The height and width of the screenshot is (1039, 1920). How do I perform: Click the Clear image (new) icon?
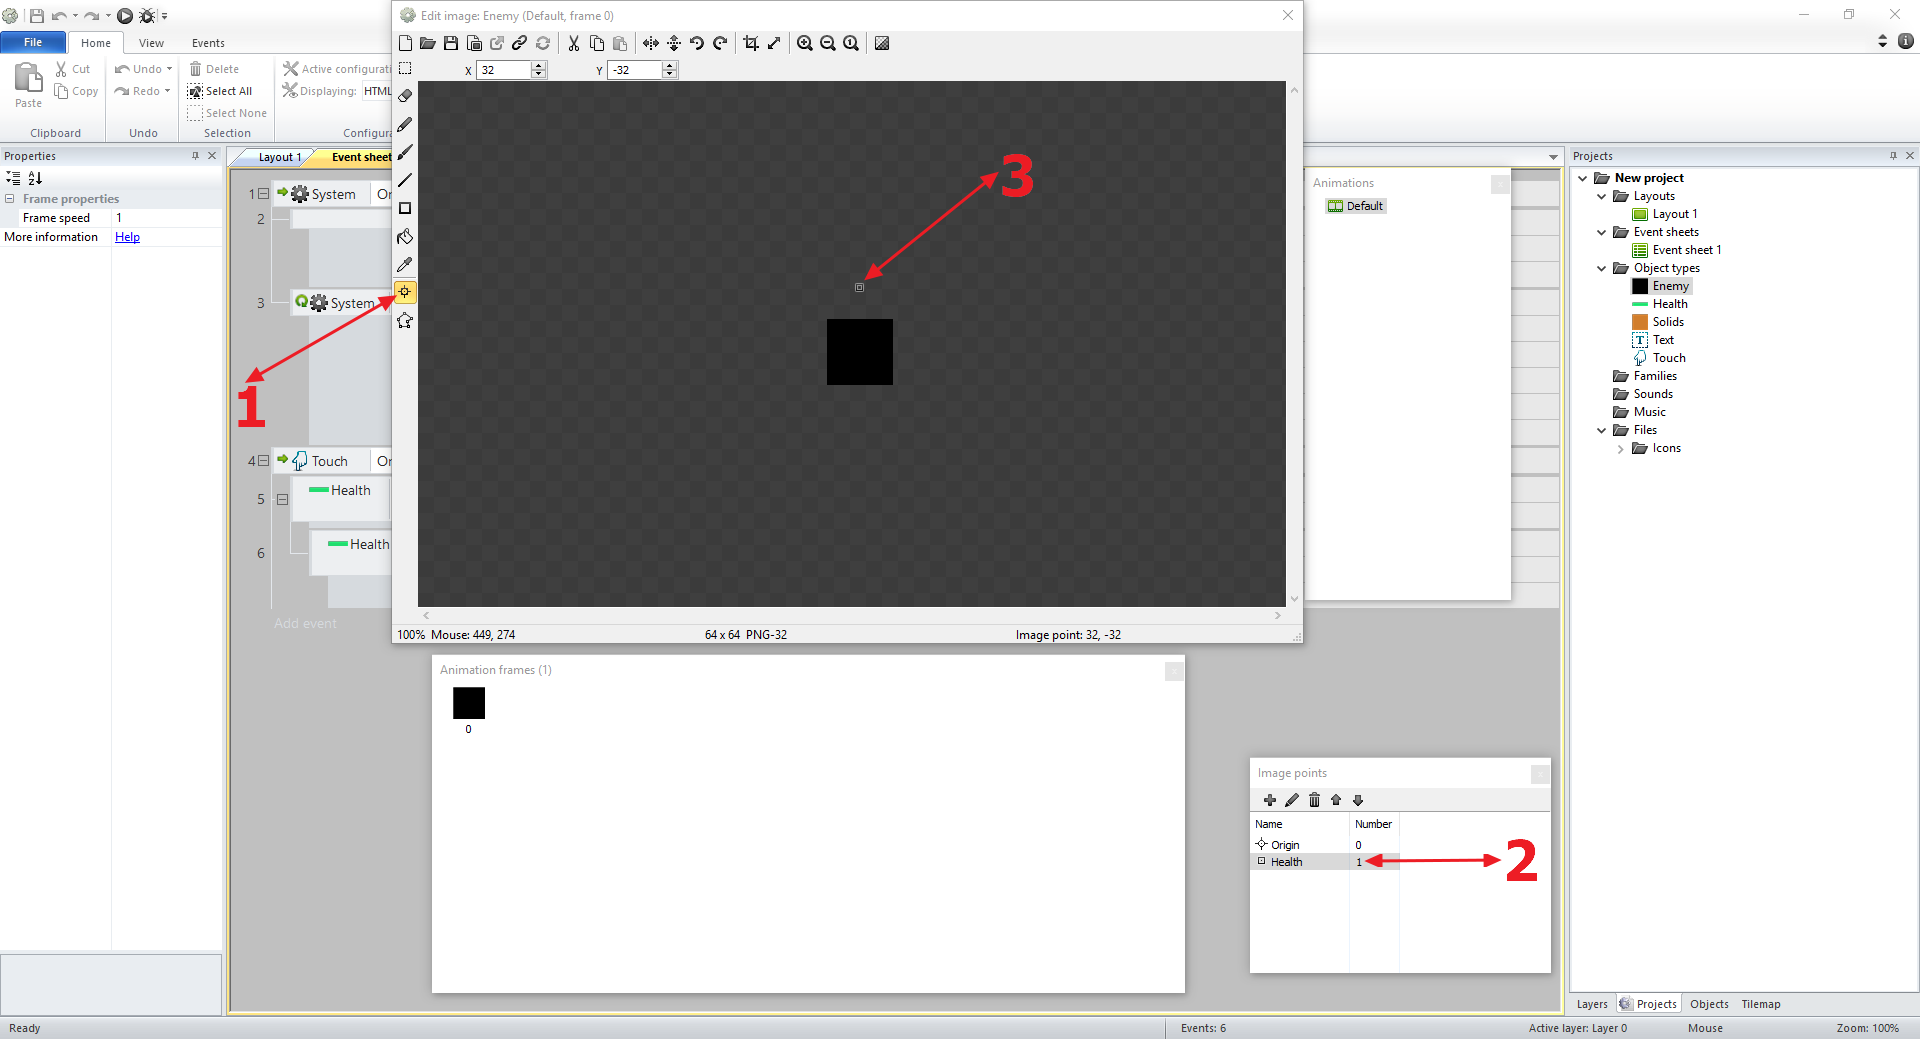click(x=405, y=43)
